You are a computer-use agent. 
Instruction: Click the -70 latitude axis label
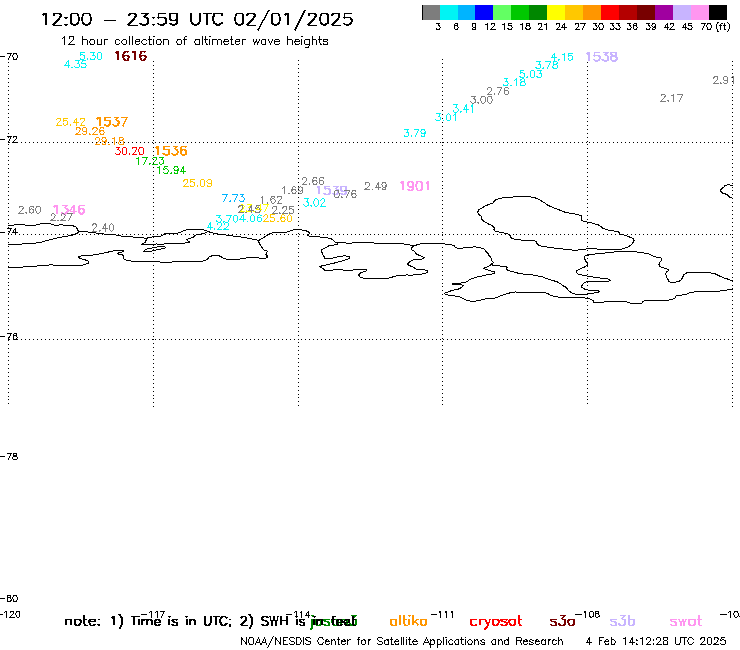pyautogui.click(x=9, y=57)
